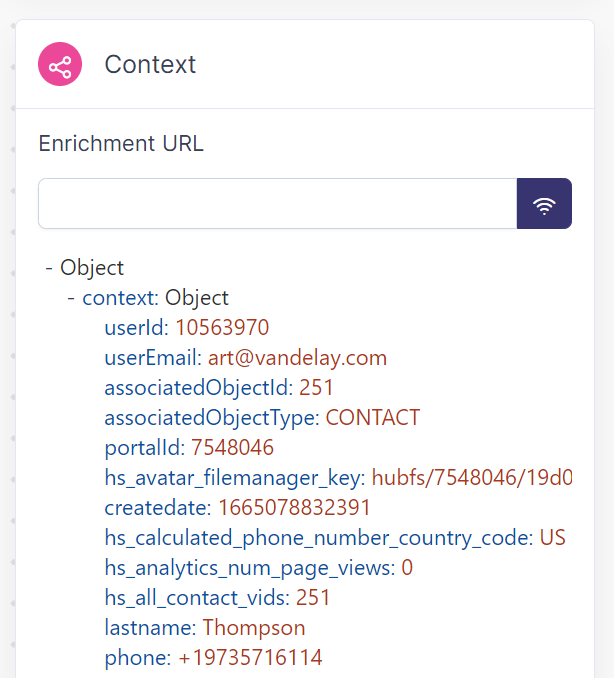The width and height of the screenshot is (614, 678).
Task: Select the portalId key
Action: pos(144,448)
